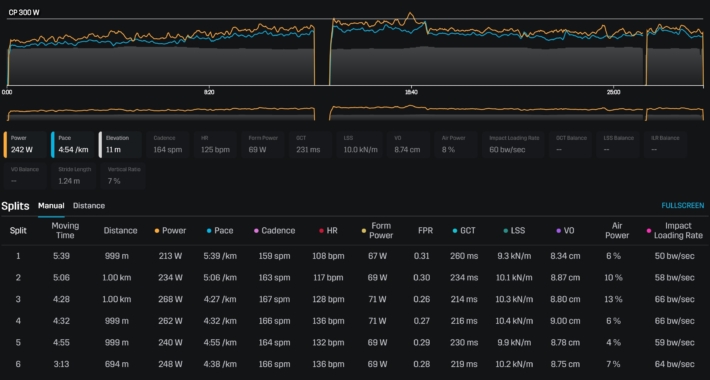This screenshot has height=380, width=710.
Task: Click the FPR column header
Action: tap(425, 231)
